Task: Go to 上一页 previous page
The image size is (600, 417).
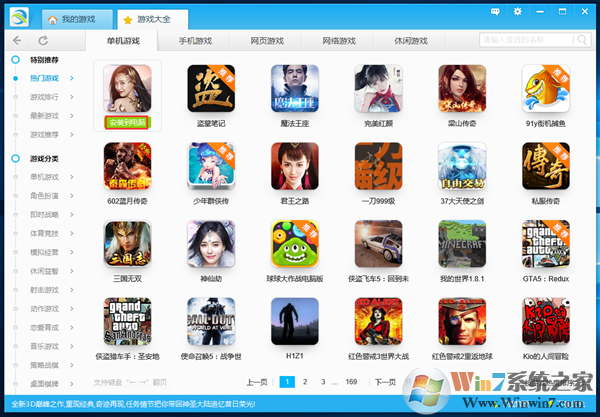Action: click(256, 382)
